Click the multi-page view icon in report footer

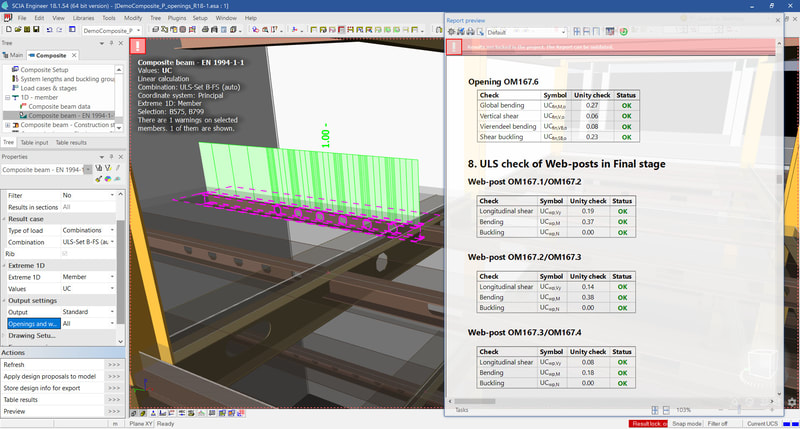pos(655,410)
